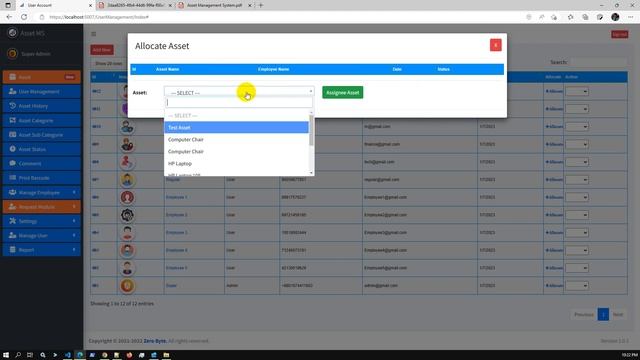The width and height of the screenshot is (640, 360).
Task: Open User Management in sidebar
Action: (x=42, y=91)
